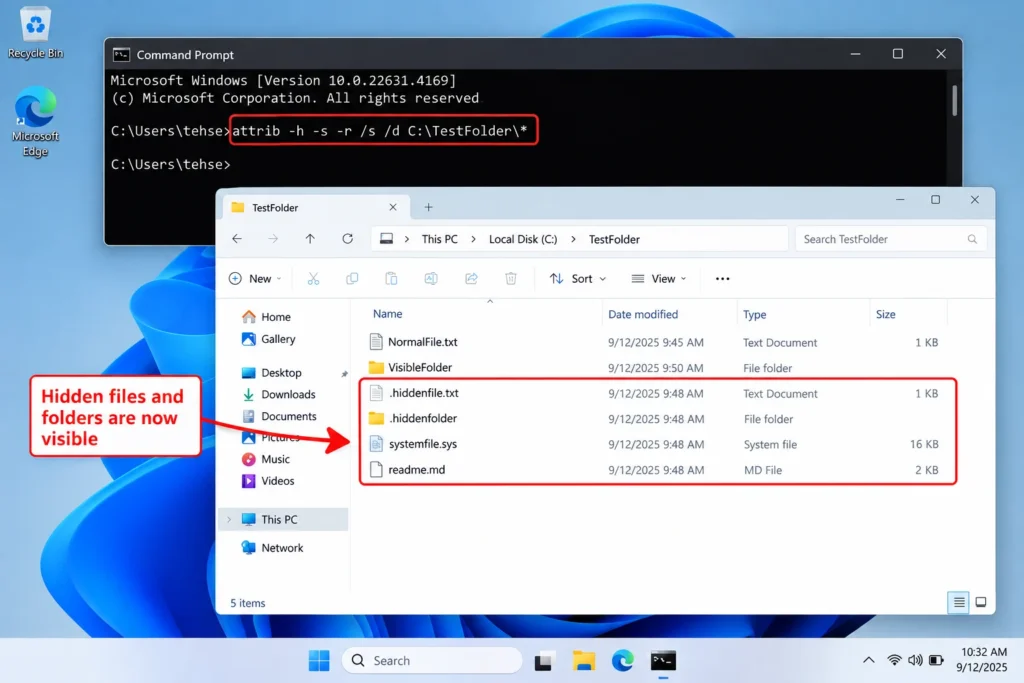This screenshot has width=1024, height=683.
Task: Switch to large icons view in status bar
Action: click(981, 602)
